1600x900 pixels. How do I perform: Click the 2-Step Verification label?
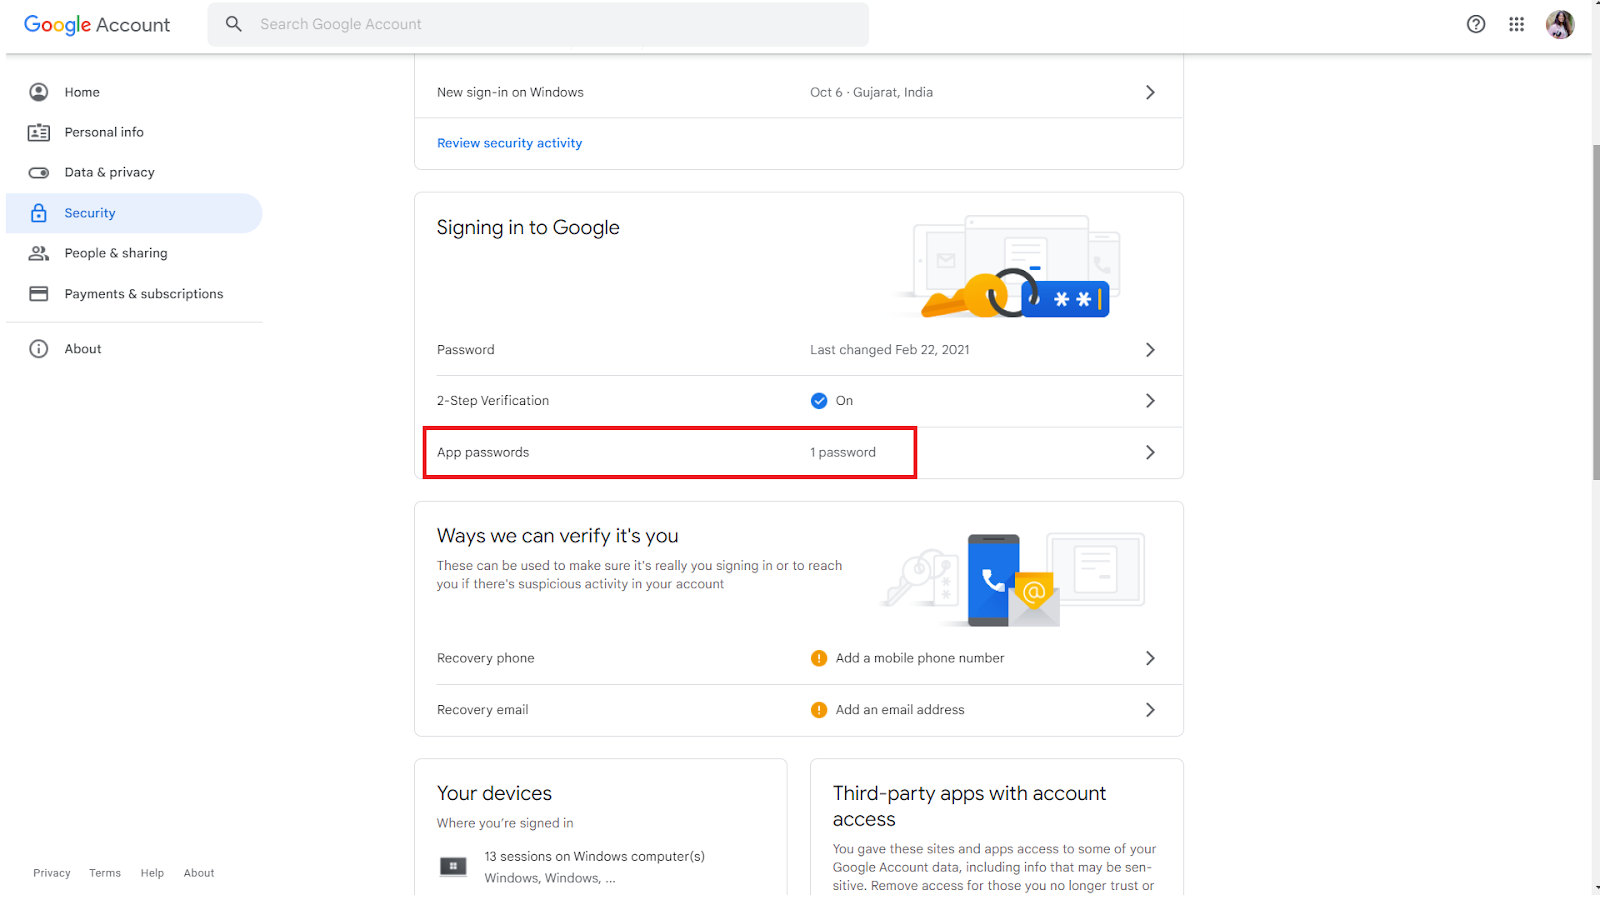click(x=493, y=401)
